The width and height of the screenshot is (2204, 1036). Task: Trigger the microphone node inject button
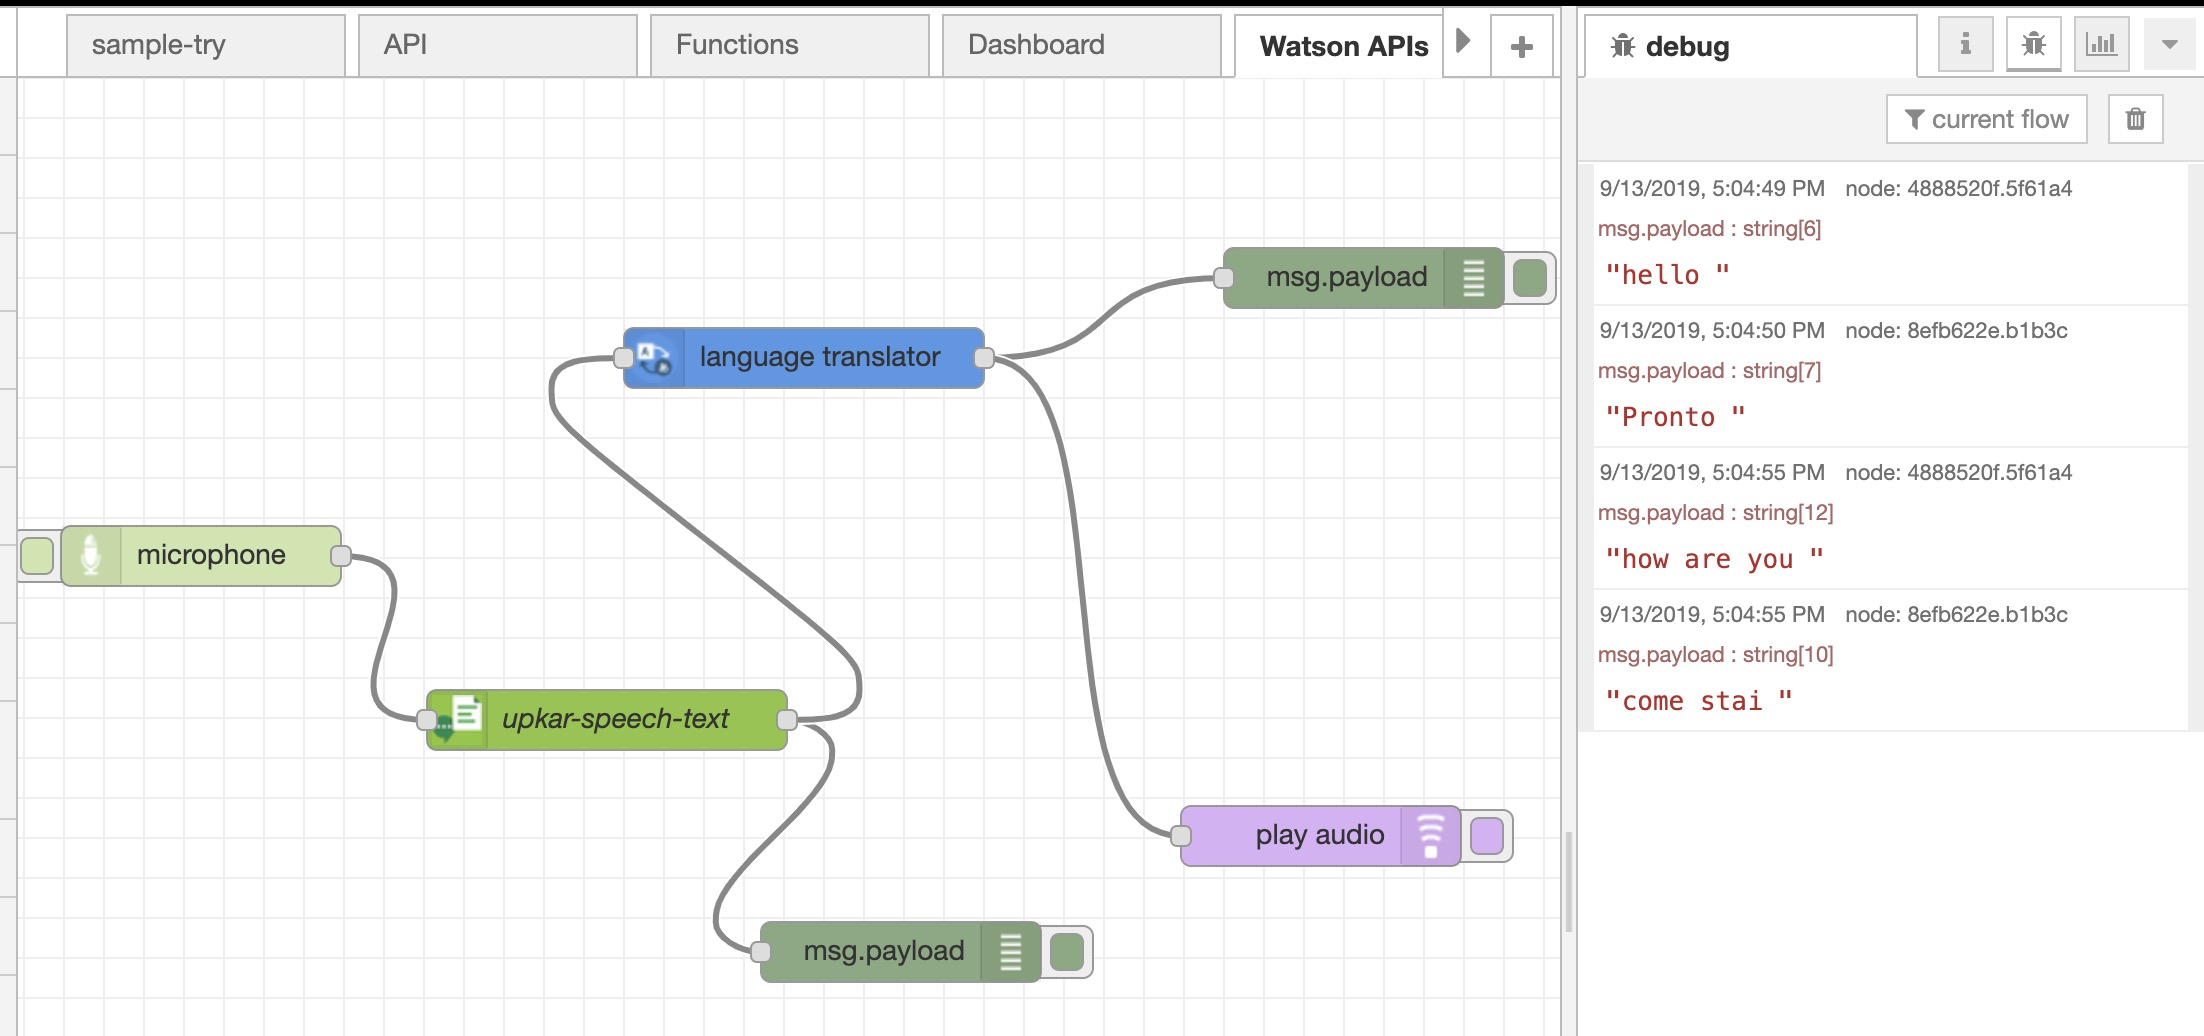point(37,556)
